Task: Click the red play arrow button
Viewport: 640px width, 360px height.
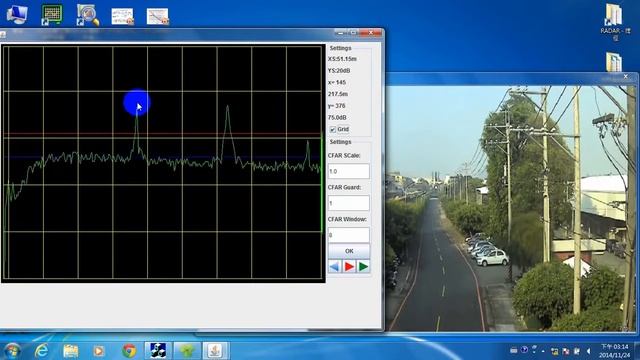Action: [349, 267]
